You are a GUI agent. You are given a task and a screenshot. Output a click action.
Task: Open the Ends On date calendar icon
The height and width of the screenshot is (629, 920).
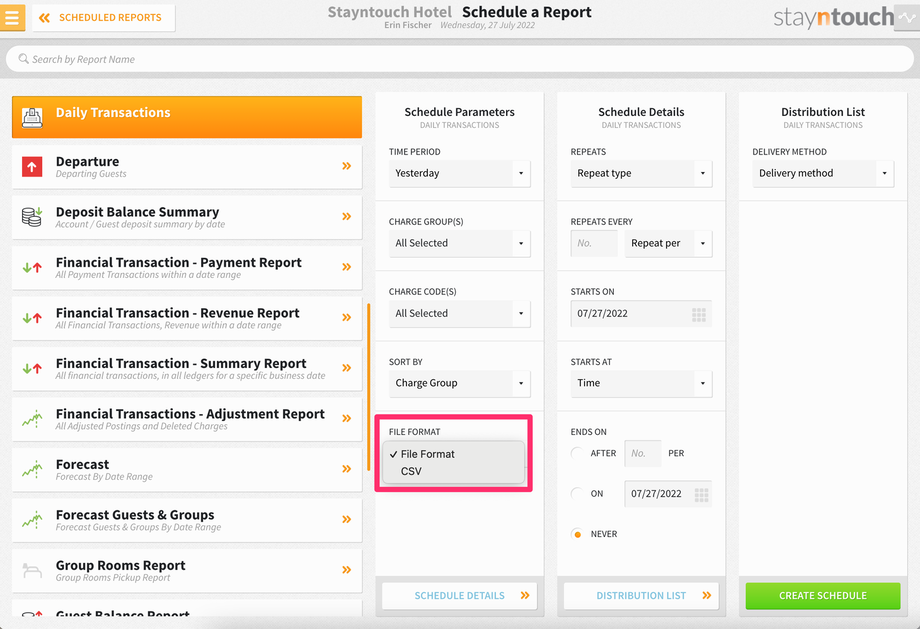[x=701, y=495]
